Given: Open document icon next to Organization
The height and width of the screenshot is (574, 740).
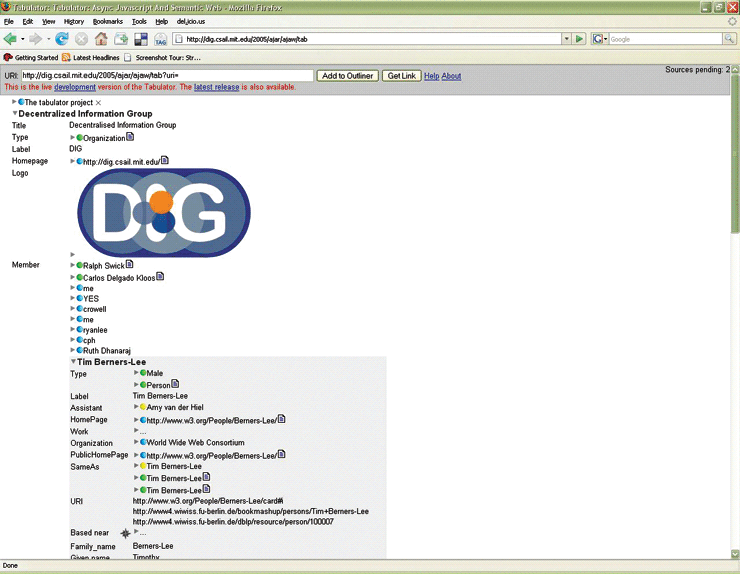Looking at the screenshot, I should [x=130, y=137].
